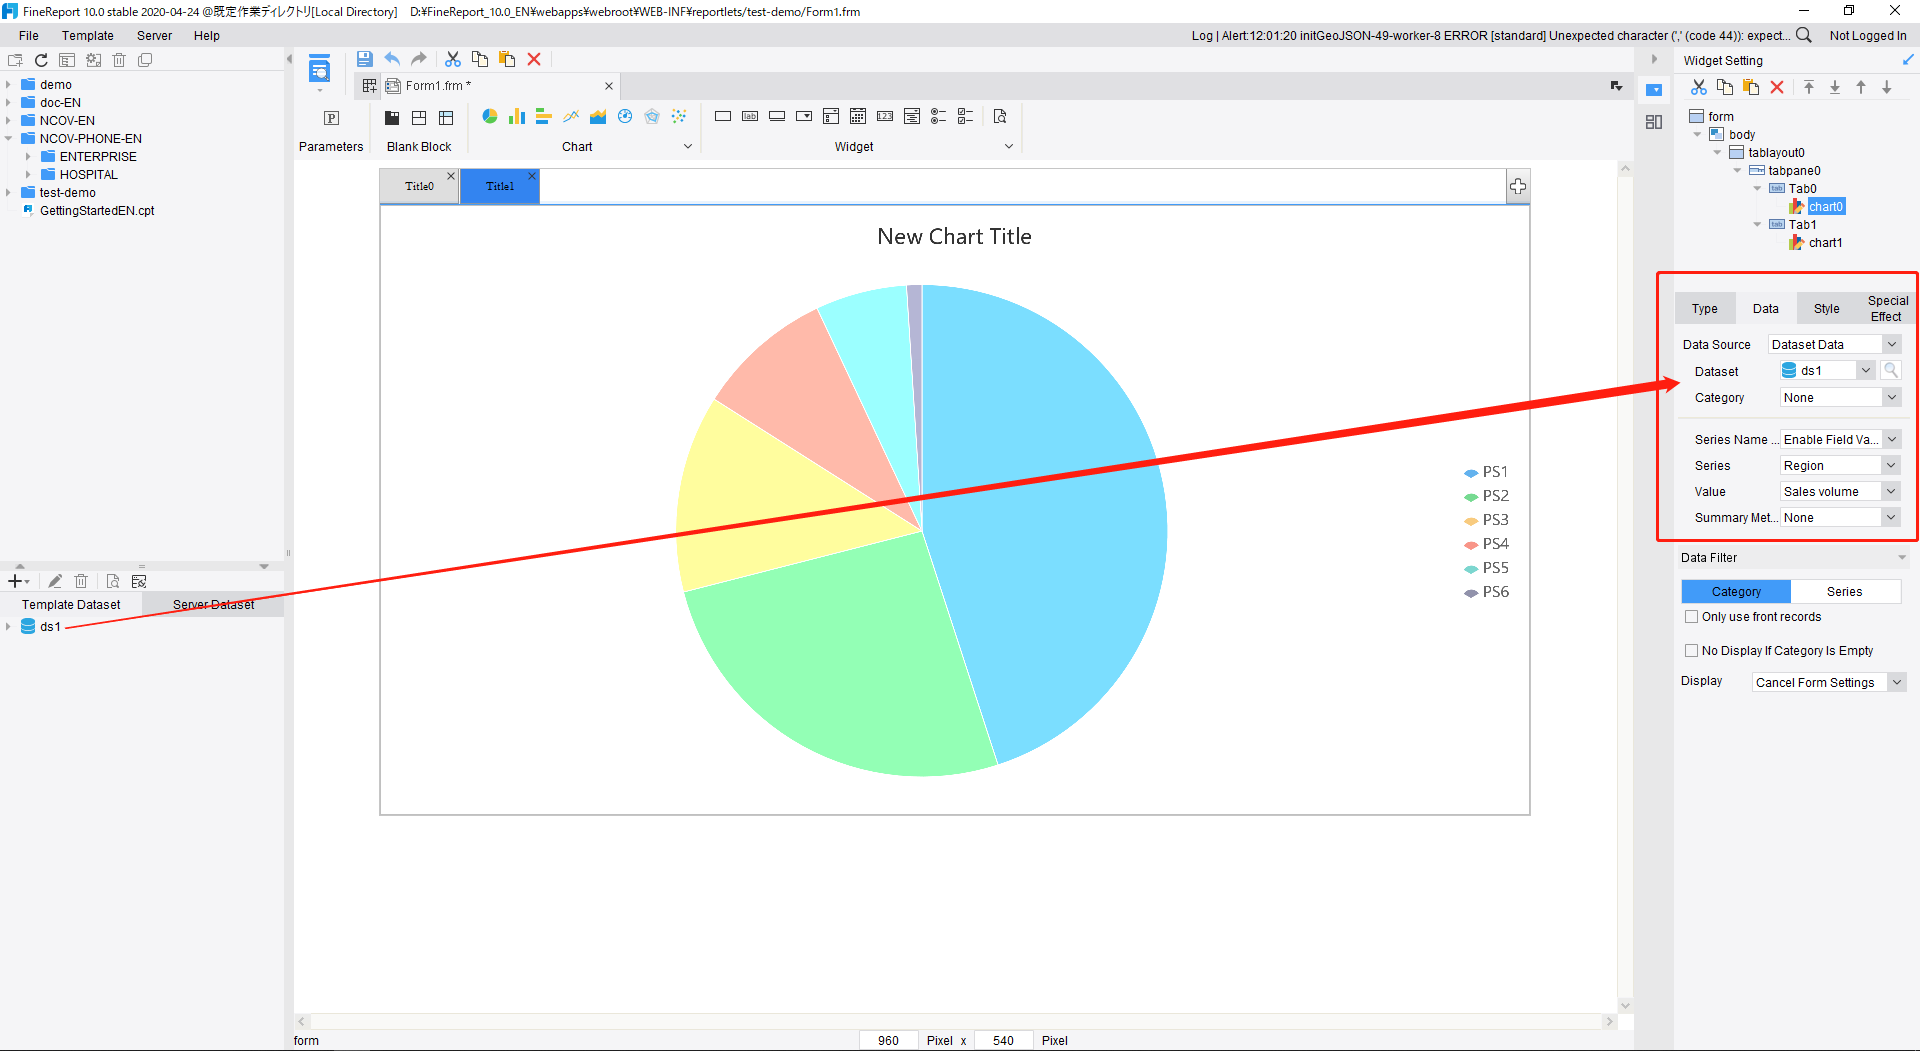Select the gauge chart icon in Chart group
1920x1051 pixels.
click(x=625, y=117)
